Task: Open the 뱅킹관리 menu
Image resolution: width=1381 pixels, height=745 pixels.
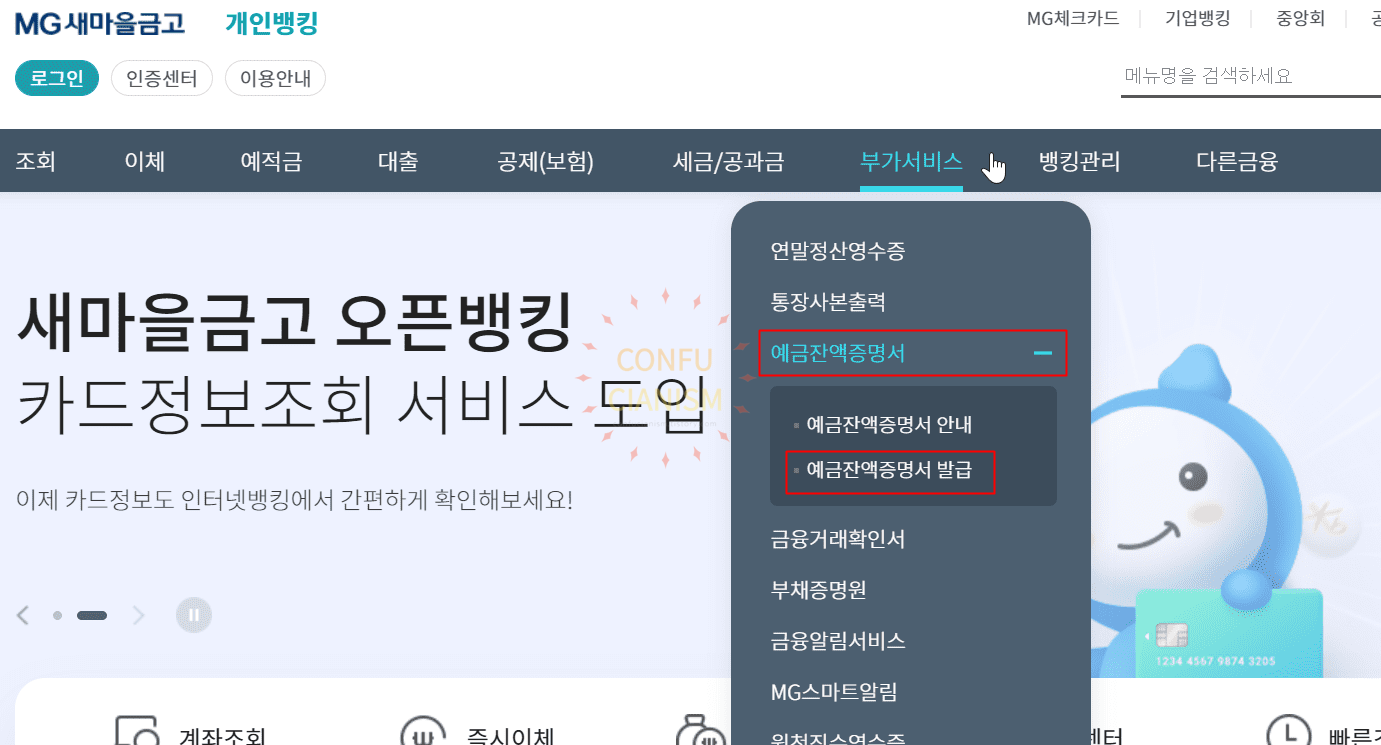Action: click(1079, 161)
